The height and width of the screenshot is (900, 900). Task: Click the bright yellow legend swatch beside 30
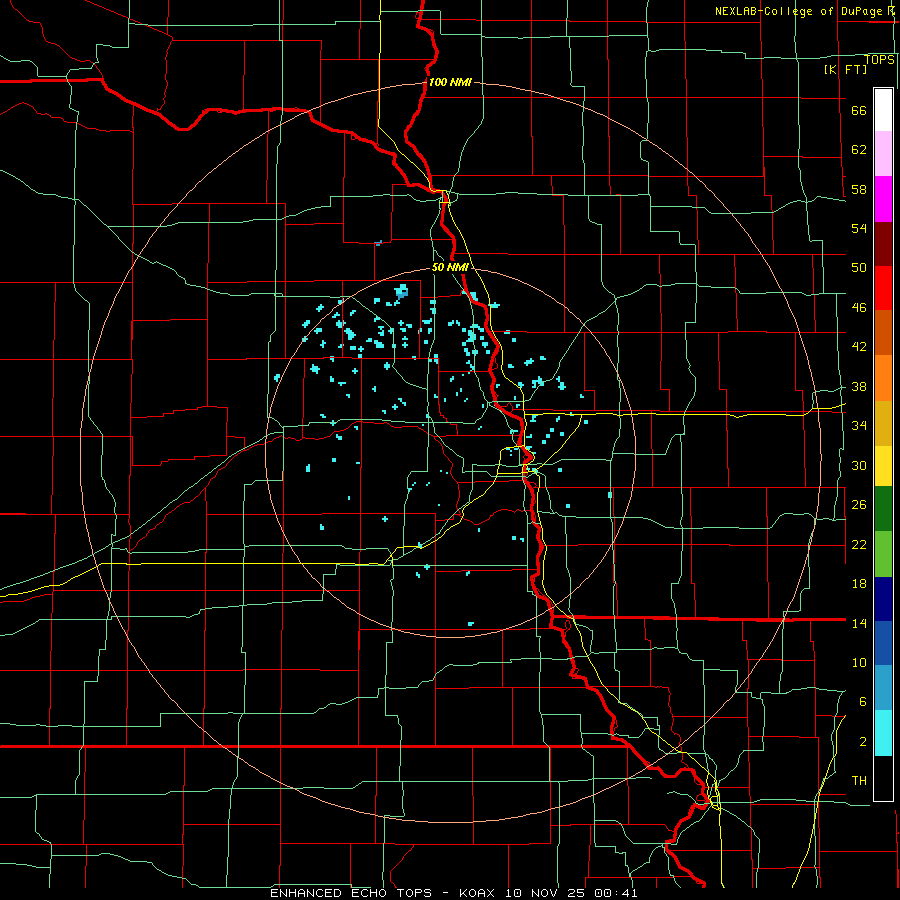pyautogui.click(x=883, y=466)
